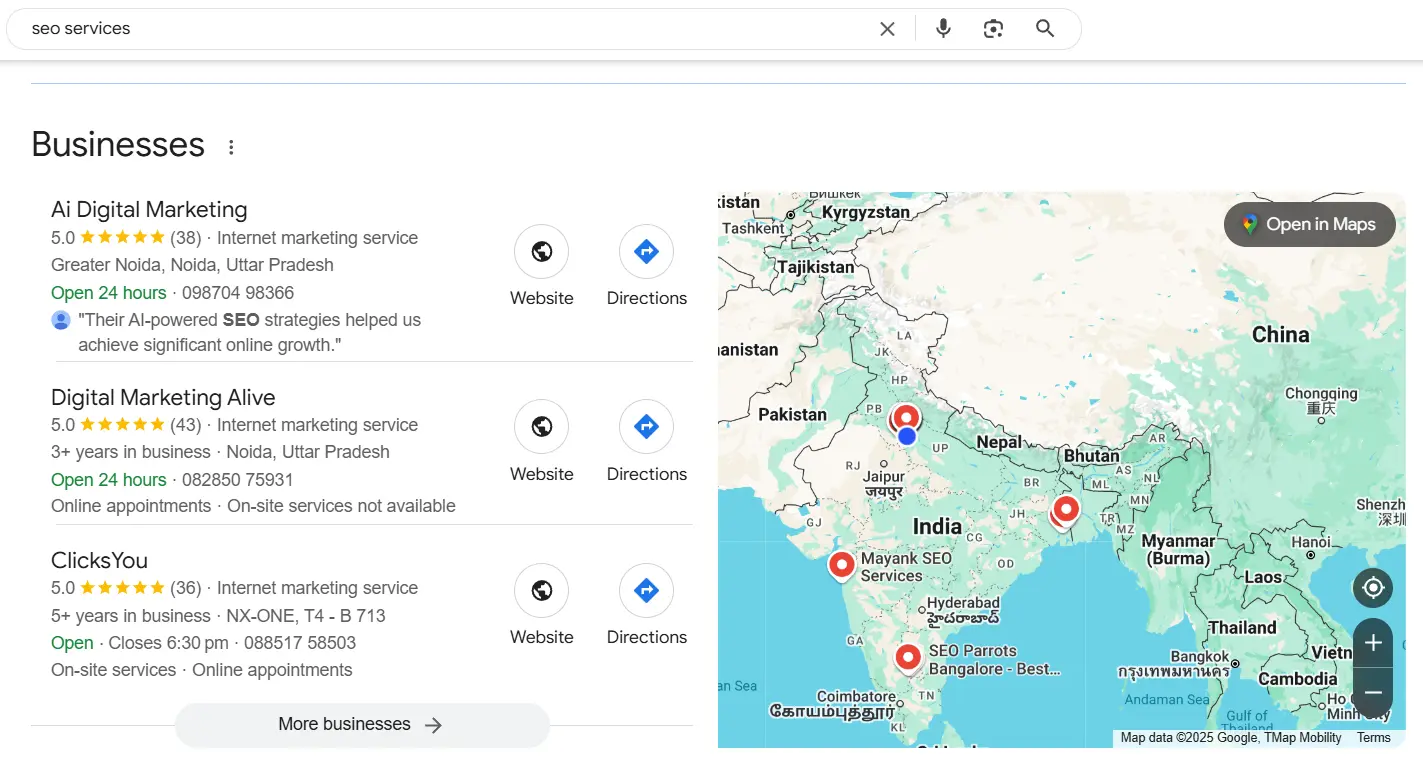
Task: Click the magnifying glass search icon
Action: [1045, 29]
